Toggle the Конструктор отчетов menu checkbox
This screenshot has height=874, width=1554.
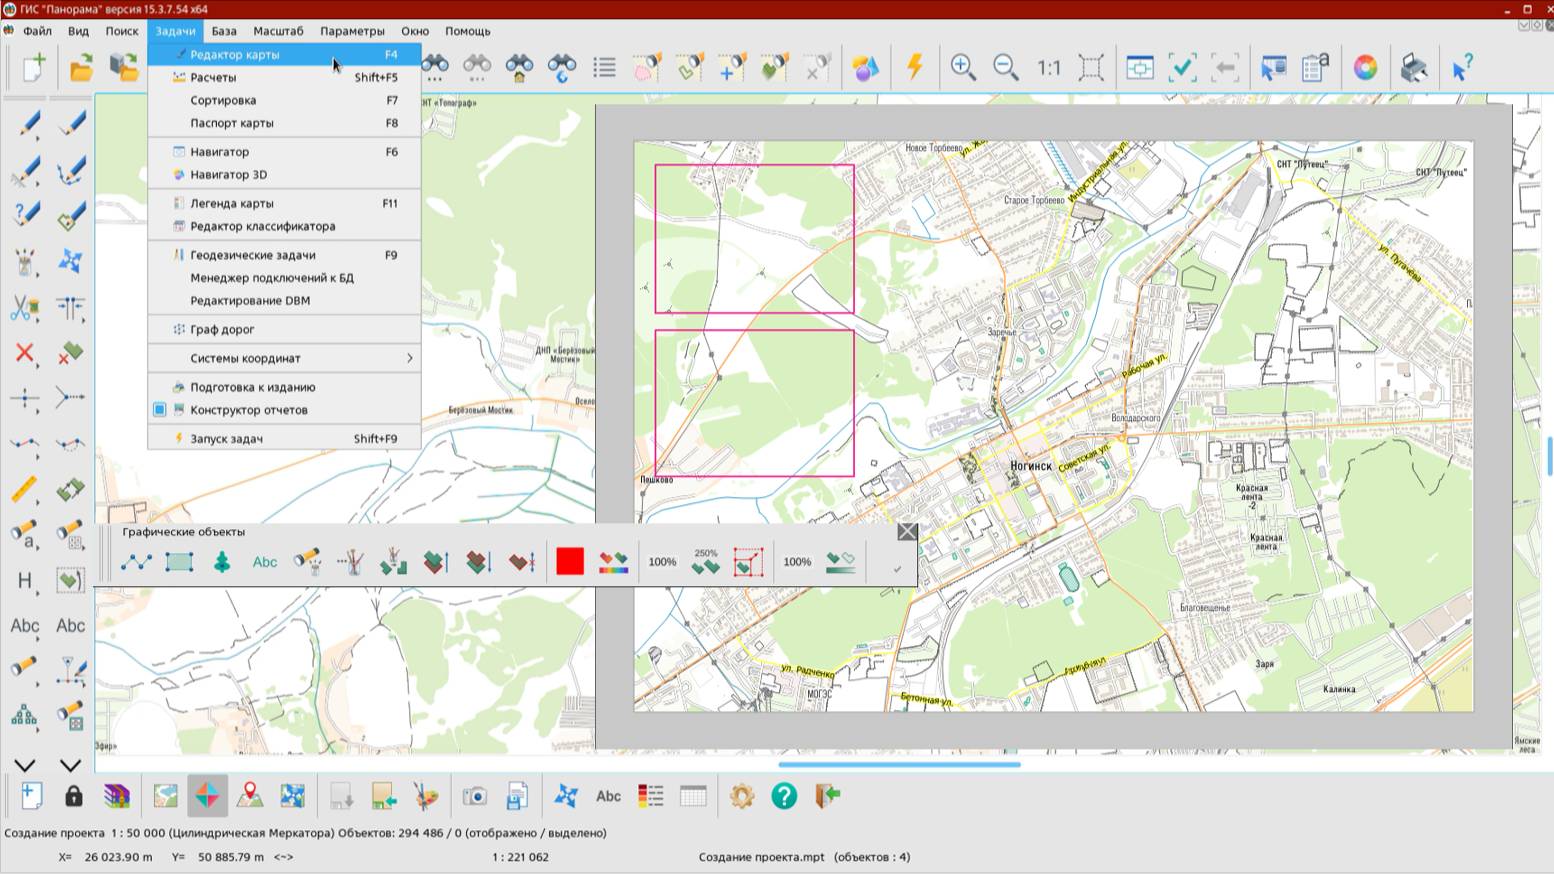coord(160,410)
